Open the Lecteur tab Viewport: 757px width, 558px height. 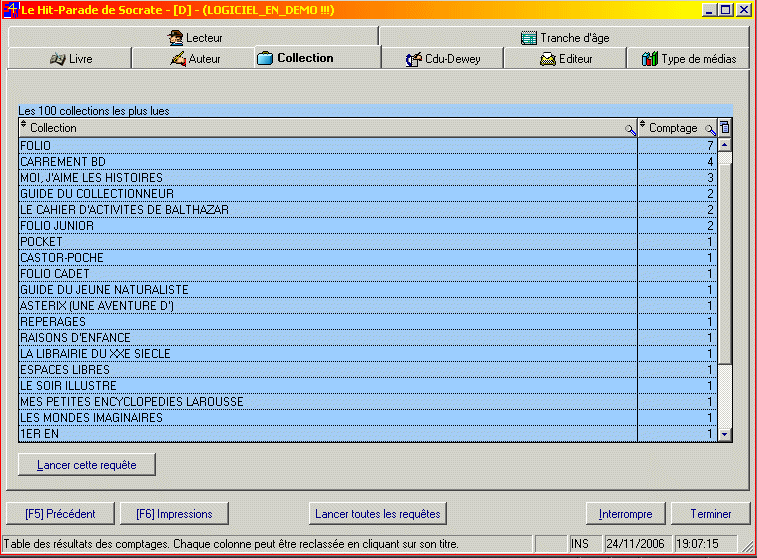click(x=194, y=37)
